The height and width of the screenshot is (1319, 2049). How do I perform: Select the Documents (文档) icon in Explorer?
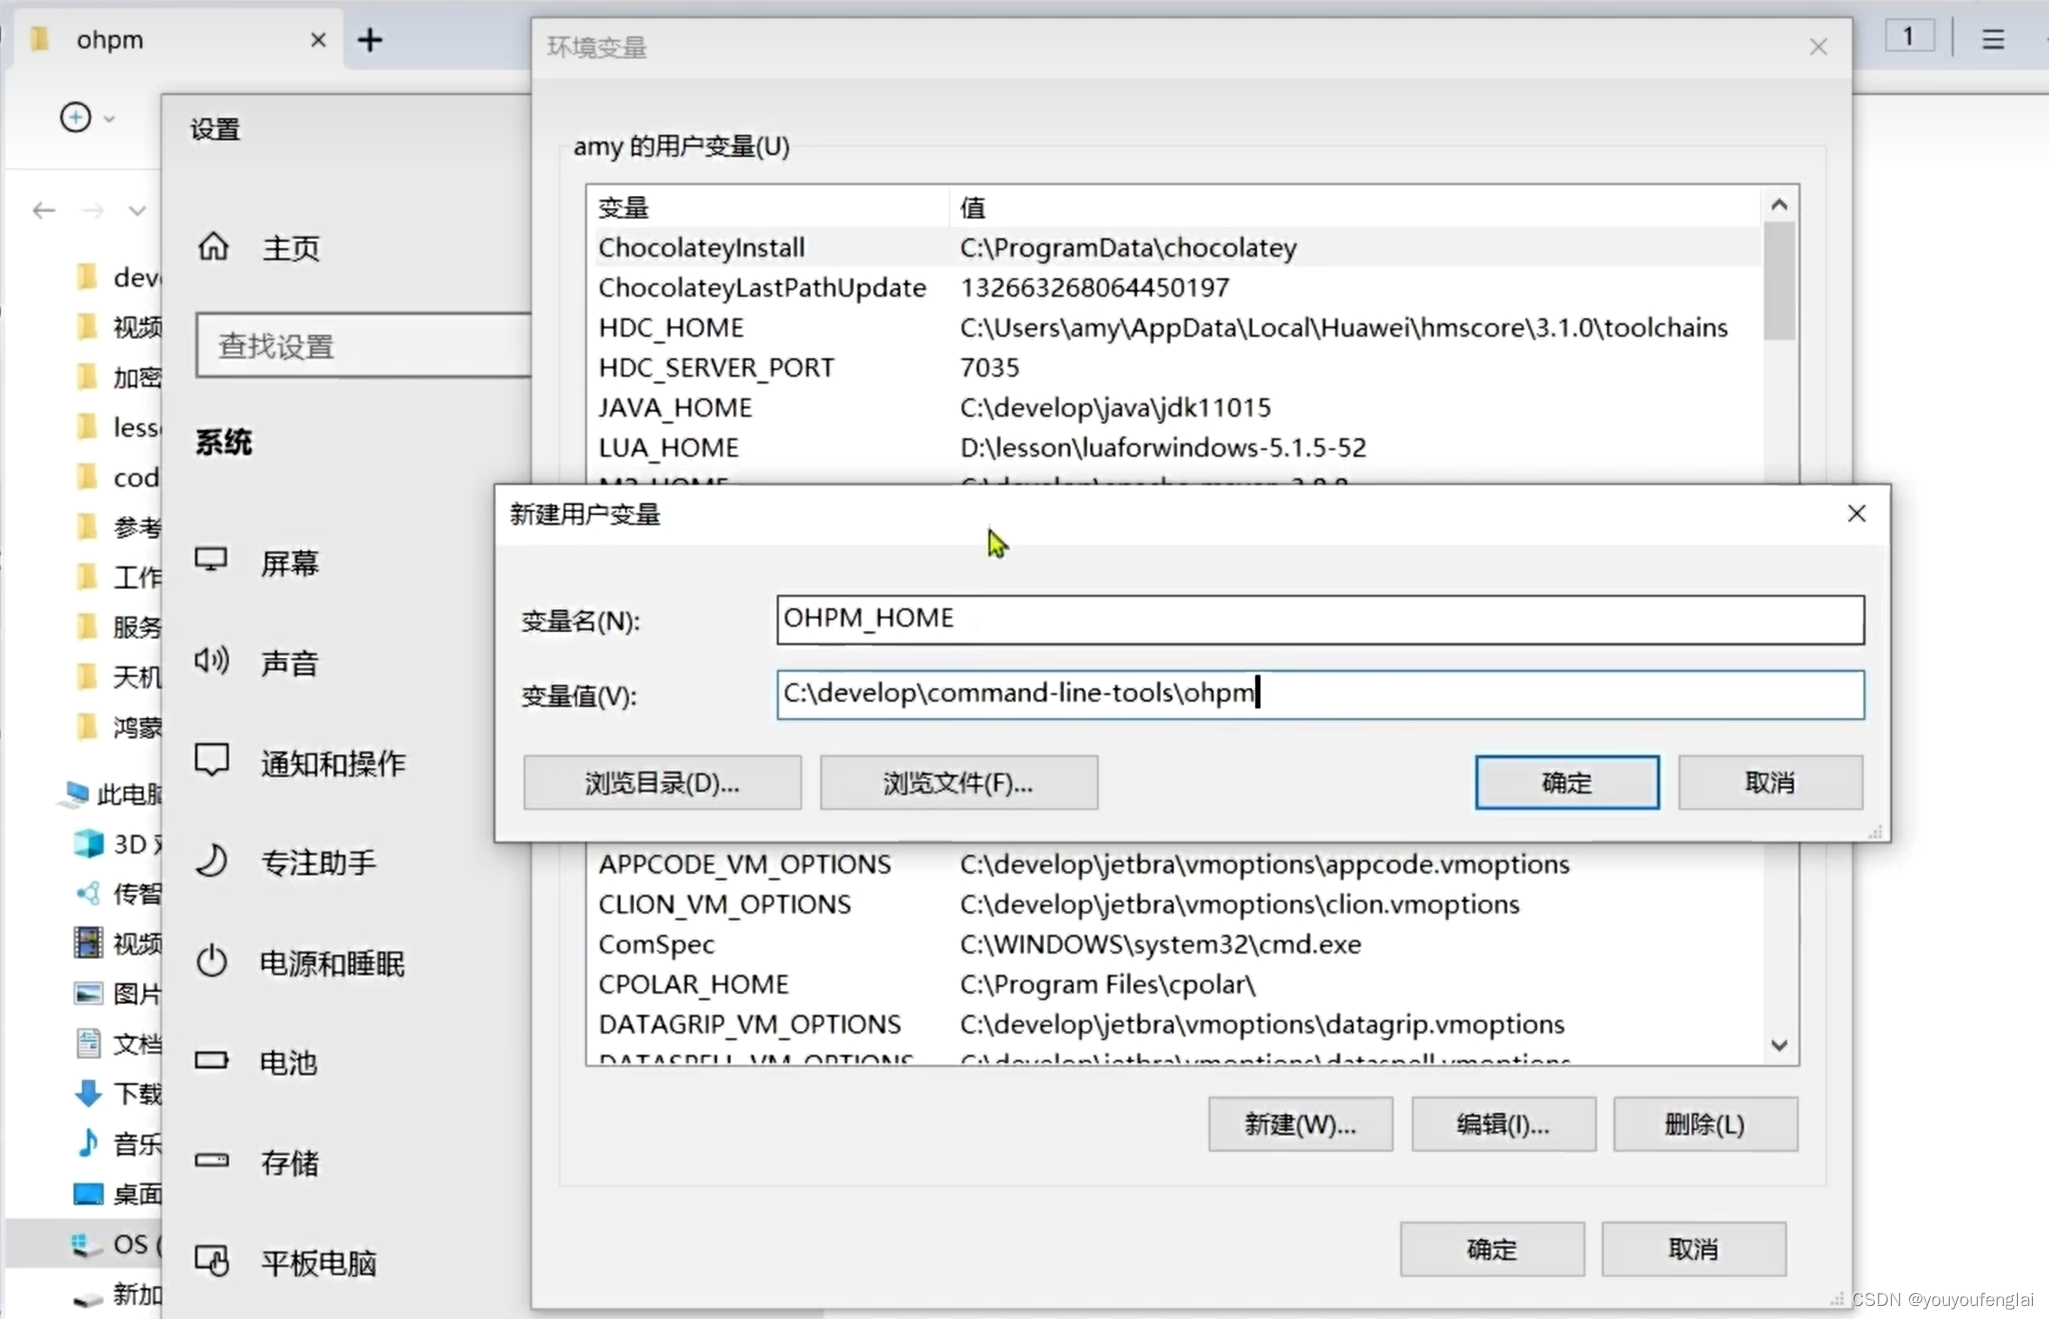(x=88, y=1043)
